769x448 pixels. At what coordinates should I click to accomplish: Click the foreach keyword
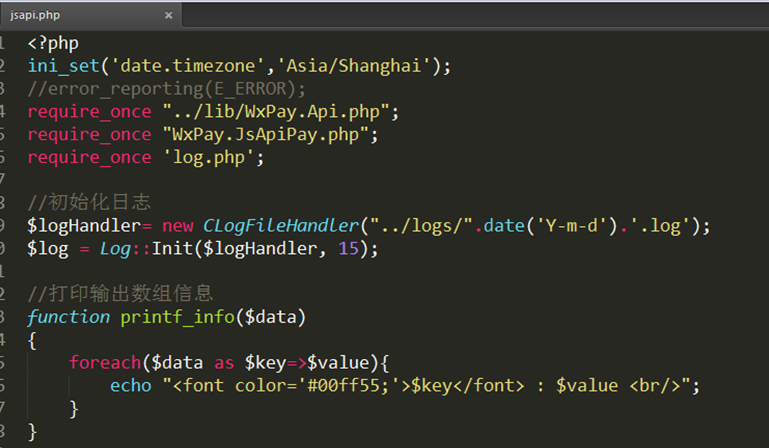(x=105, y=363)
